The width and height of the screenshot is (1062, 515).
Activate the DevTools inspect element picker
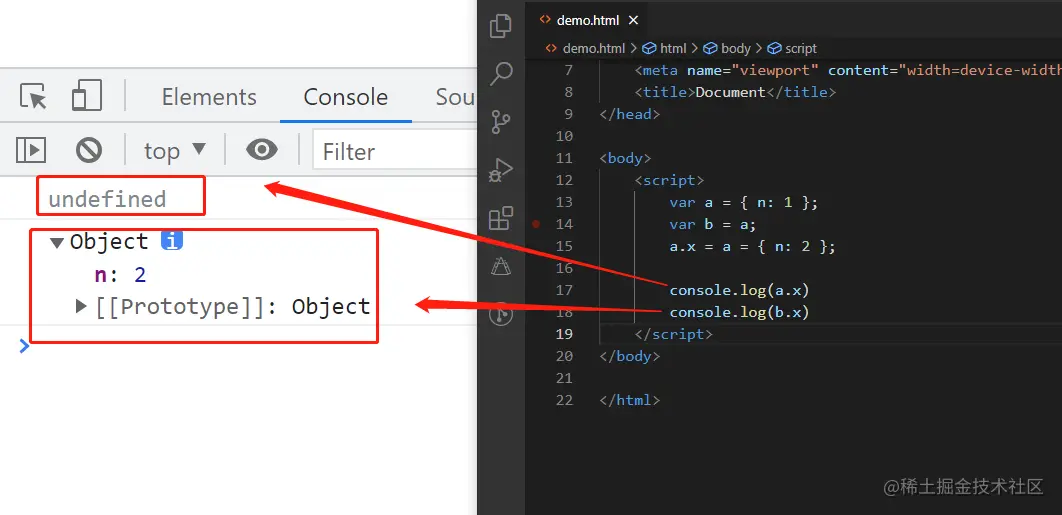coord(33,96)
